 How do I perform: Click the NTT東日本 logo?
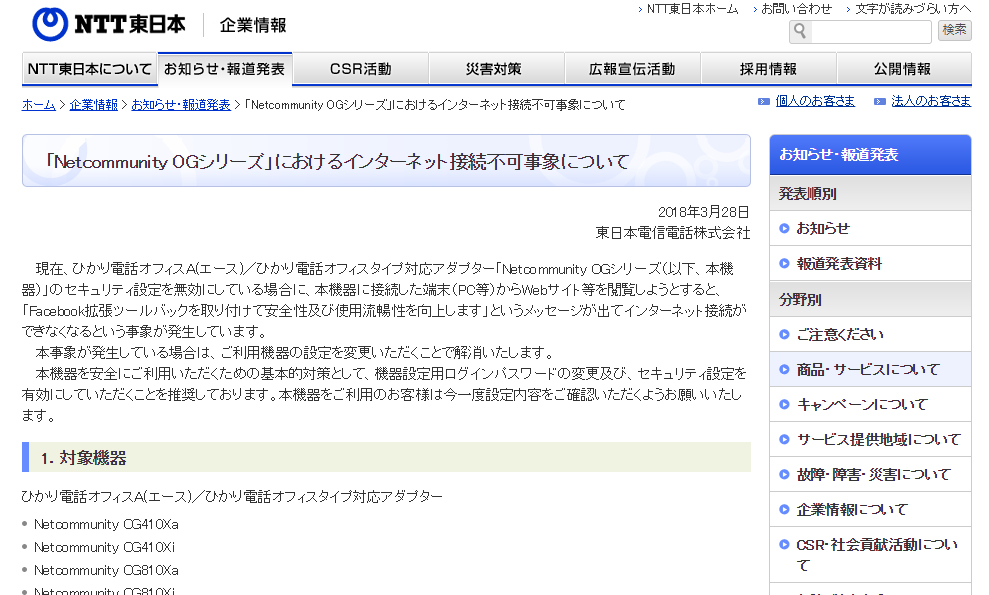pyautogui.click(x=109, y=25)
